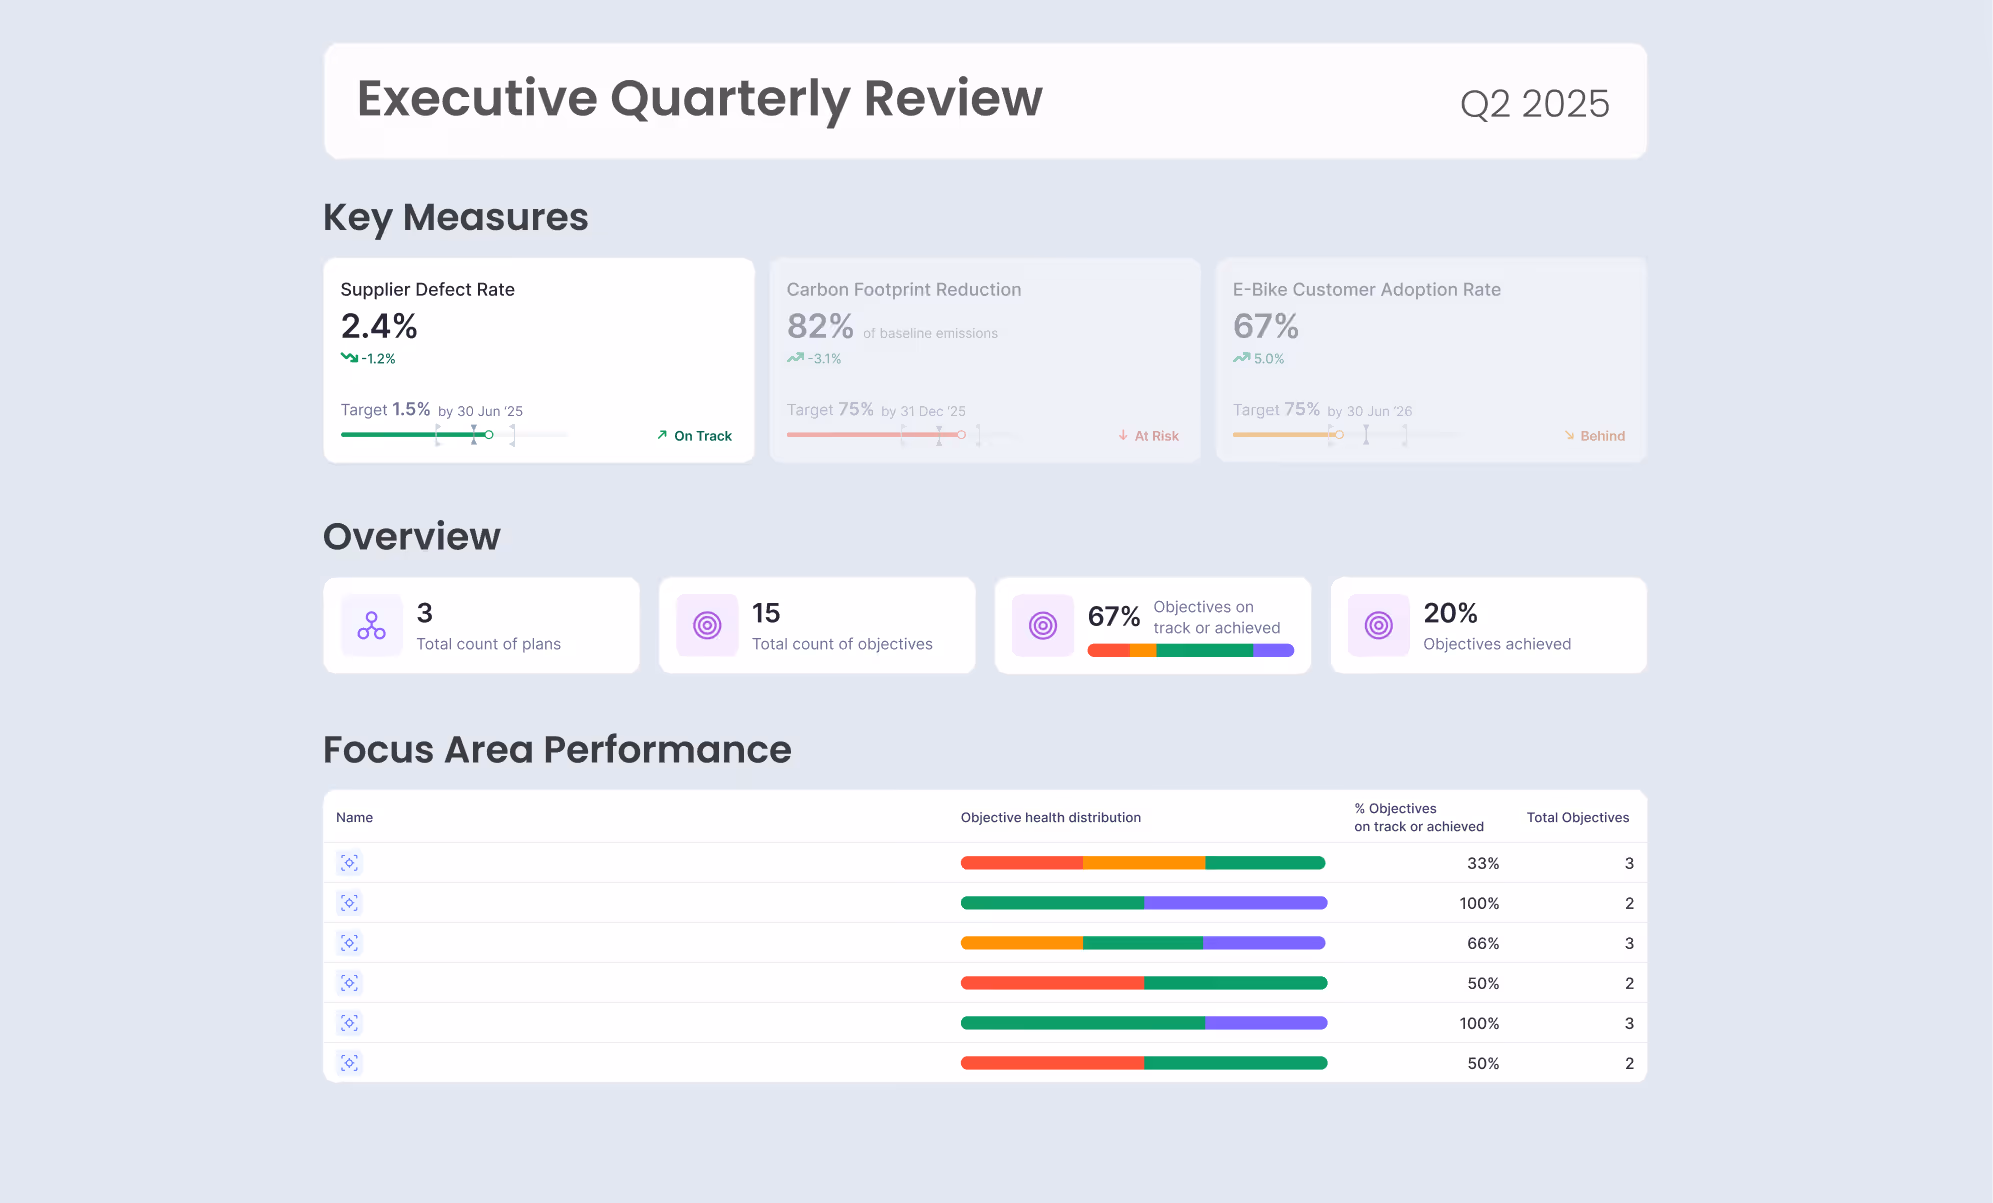Click the trend icon next to 5.0% on the E-Bike card
Image resolution: width=1993 pixels, height=1203 pixels.
[x=1241, y=358]
